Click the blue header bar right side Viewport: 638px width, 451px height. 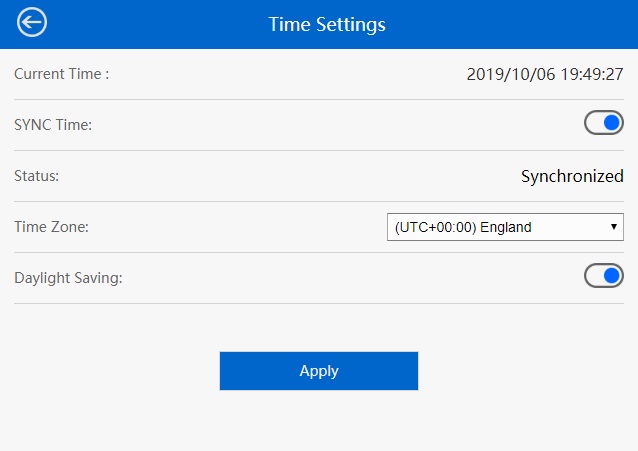529,24
